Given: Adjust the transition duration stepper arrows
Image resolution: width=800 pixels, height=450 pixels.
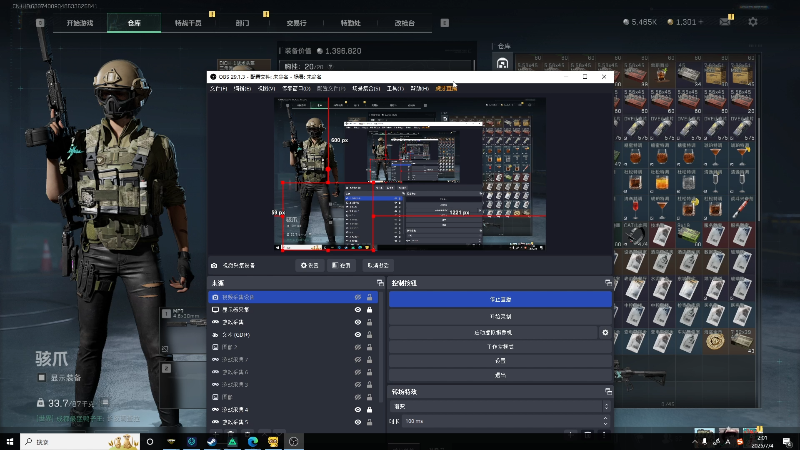Looking at the screenshot, I should coord(606,421).
